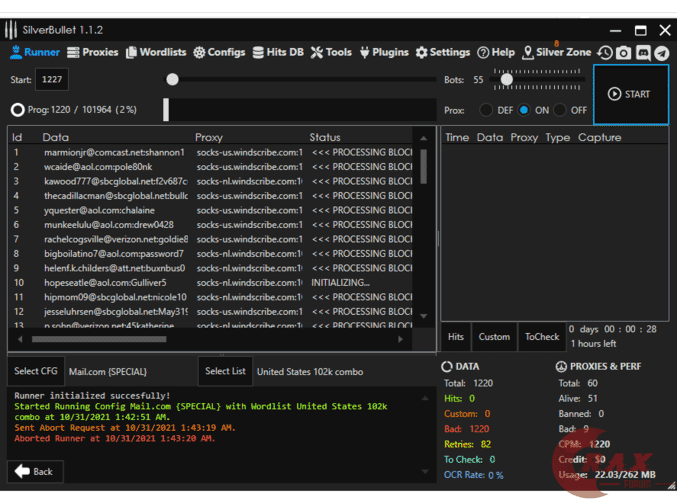
Task: Select the ON proxy radio option
Action: point(524,110)
